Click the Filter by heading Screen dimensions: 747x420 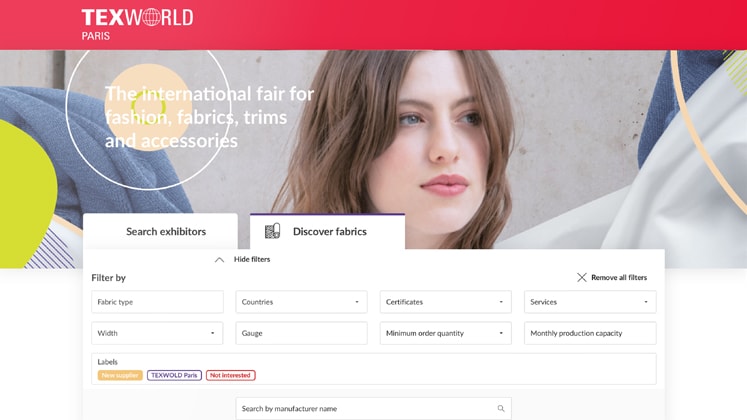(x=109, y=278)
